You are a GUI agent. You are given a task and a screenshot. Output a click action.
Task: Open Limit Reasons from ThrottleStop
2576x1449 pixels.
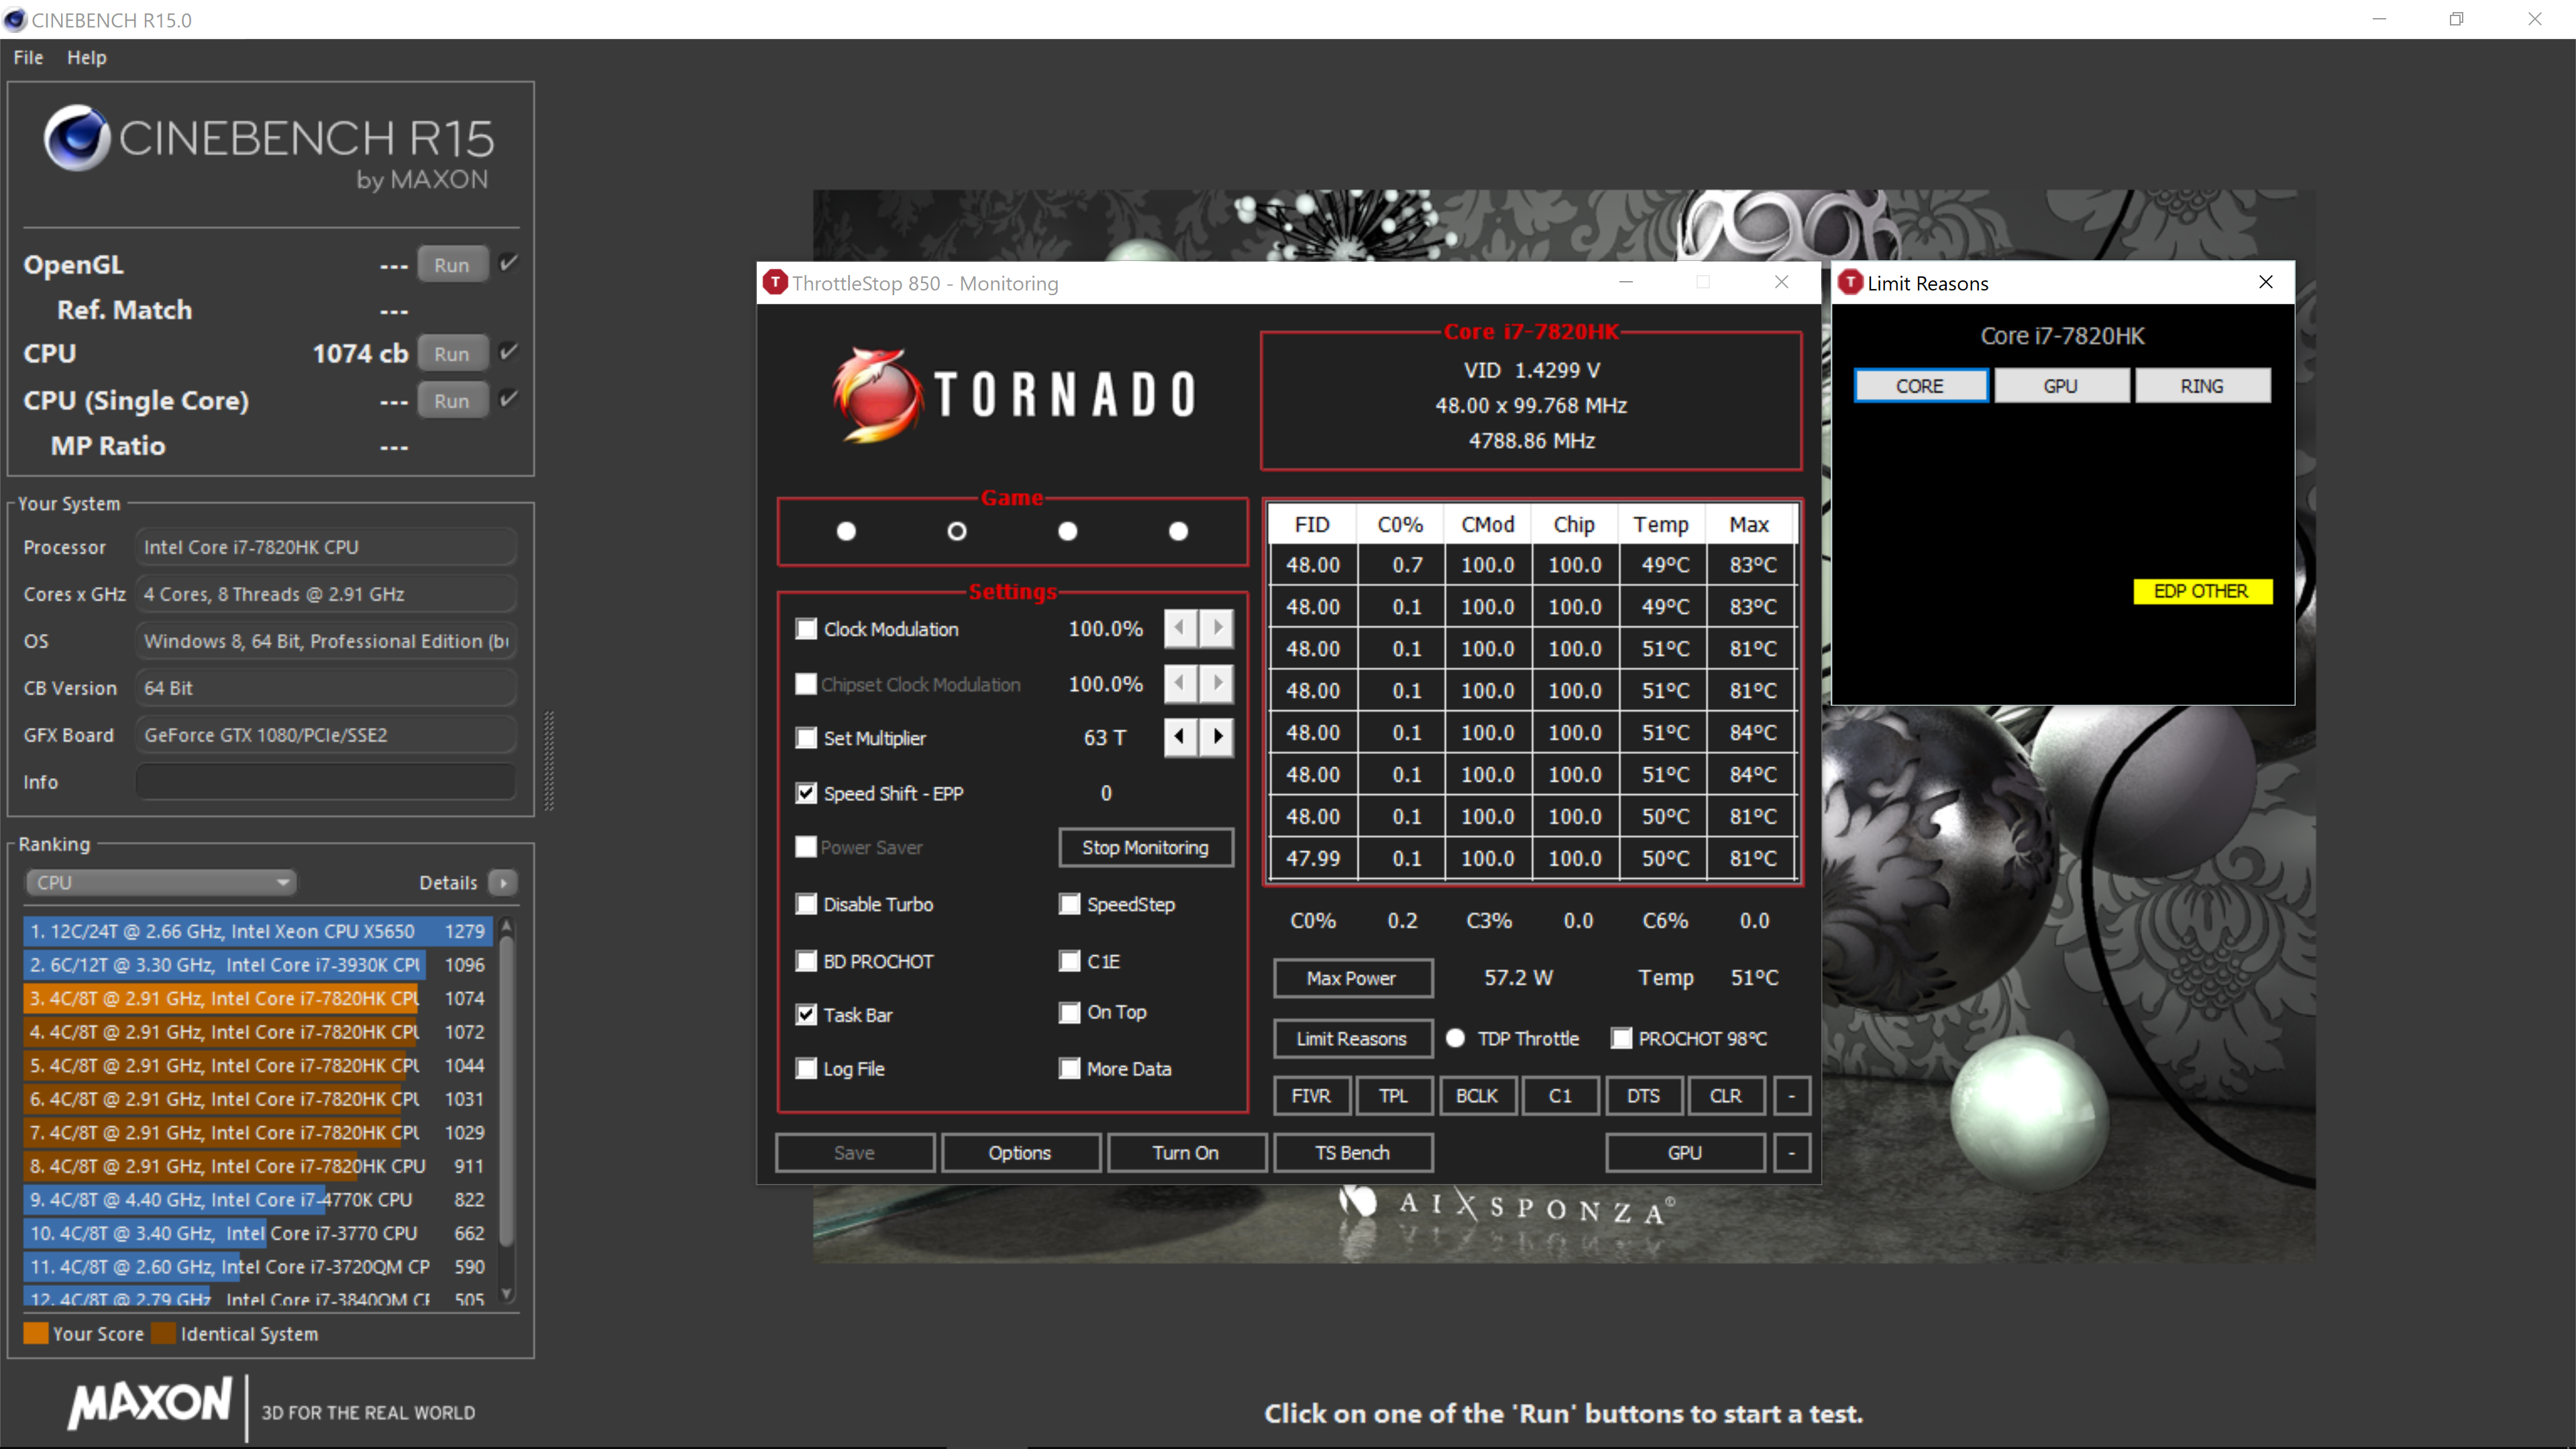click(1352, 1039)
